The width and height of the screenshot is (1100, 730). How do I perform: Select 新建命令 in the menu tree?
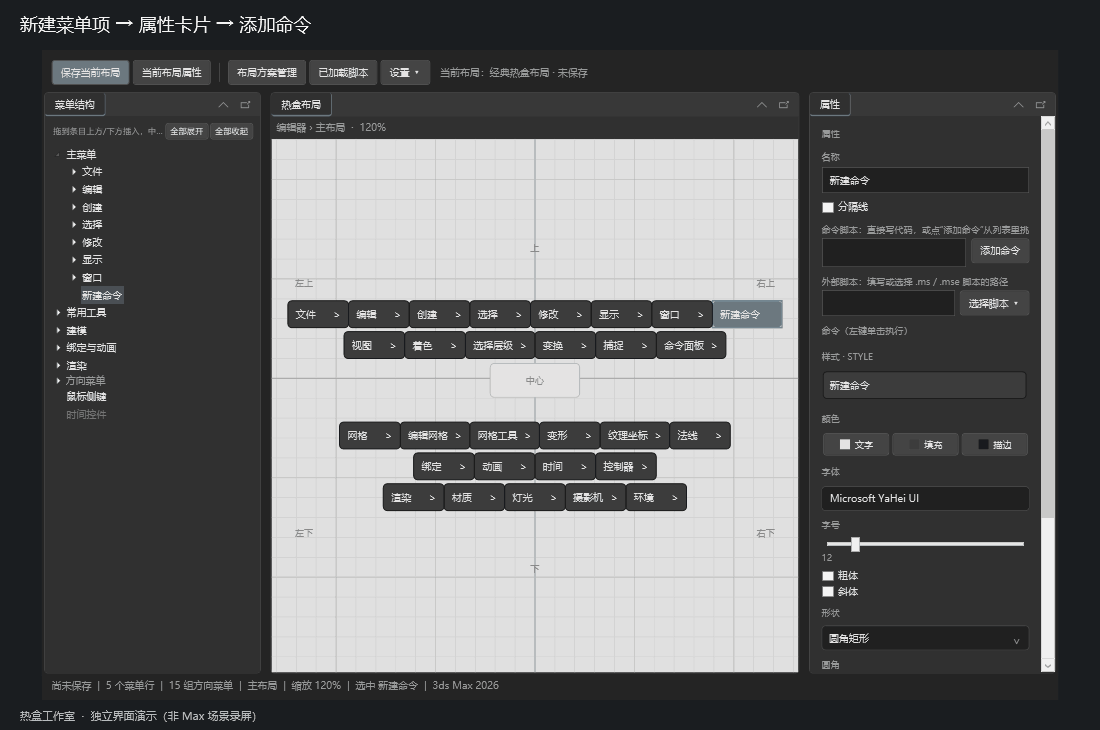[102, 295]
